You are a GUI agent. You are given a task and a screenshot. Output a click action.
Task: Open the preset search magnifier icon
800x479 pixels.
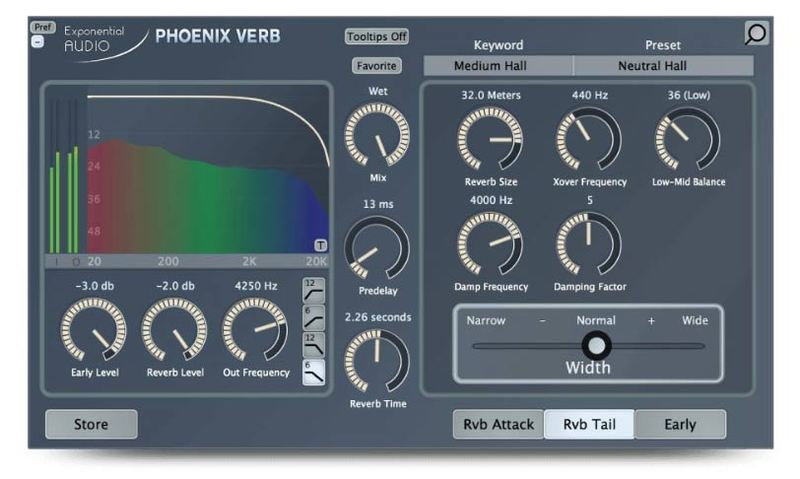pyautogui.click(x=756, y=34)
